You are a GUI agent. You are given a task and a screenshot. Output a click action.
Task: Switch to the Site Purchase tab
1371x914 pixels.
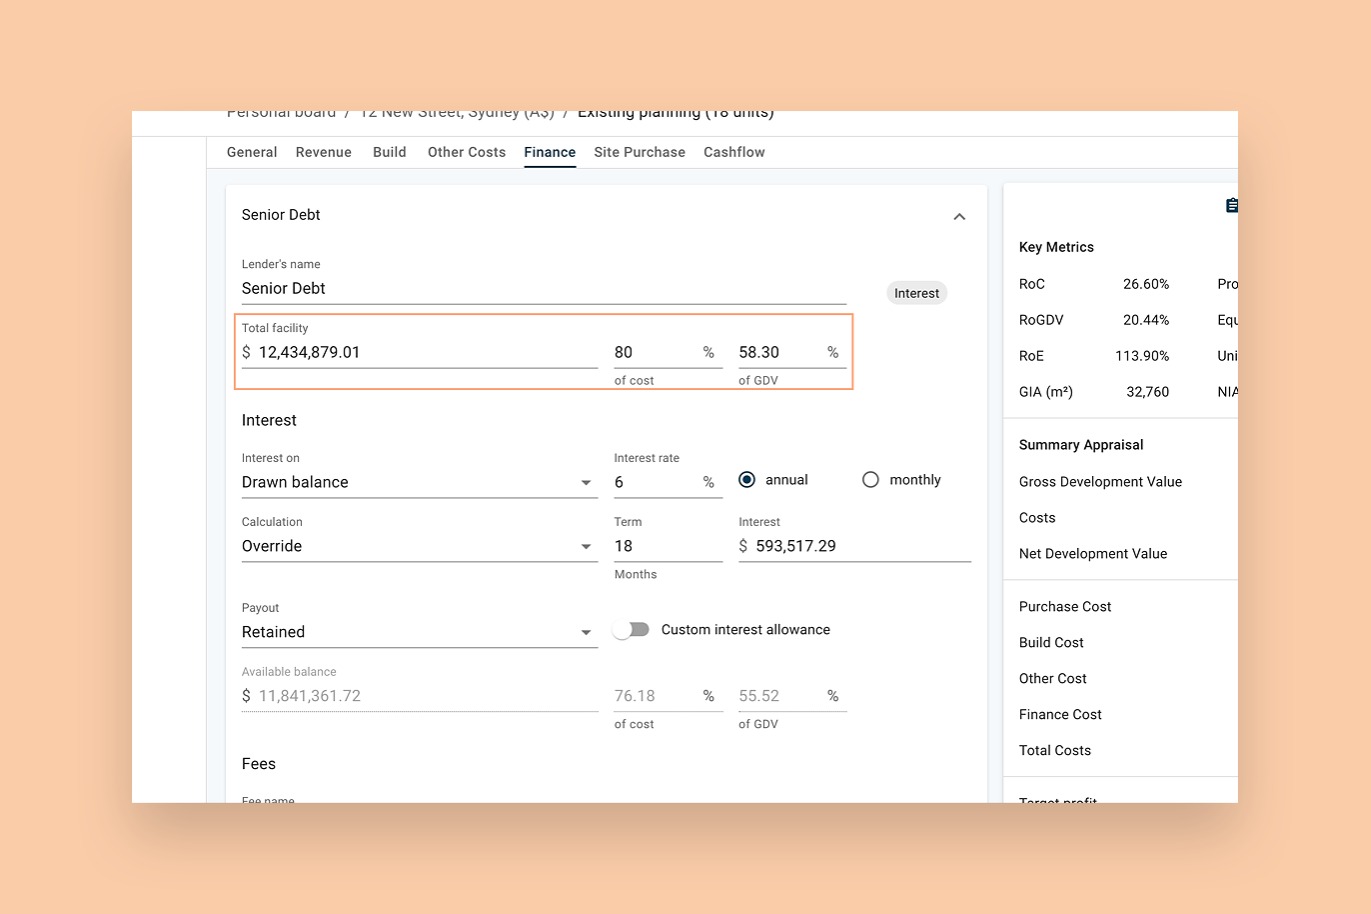[x=639, y=152]
